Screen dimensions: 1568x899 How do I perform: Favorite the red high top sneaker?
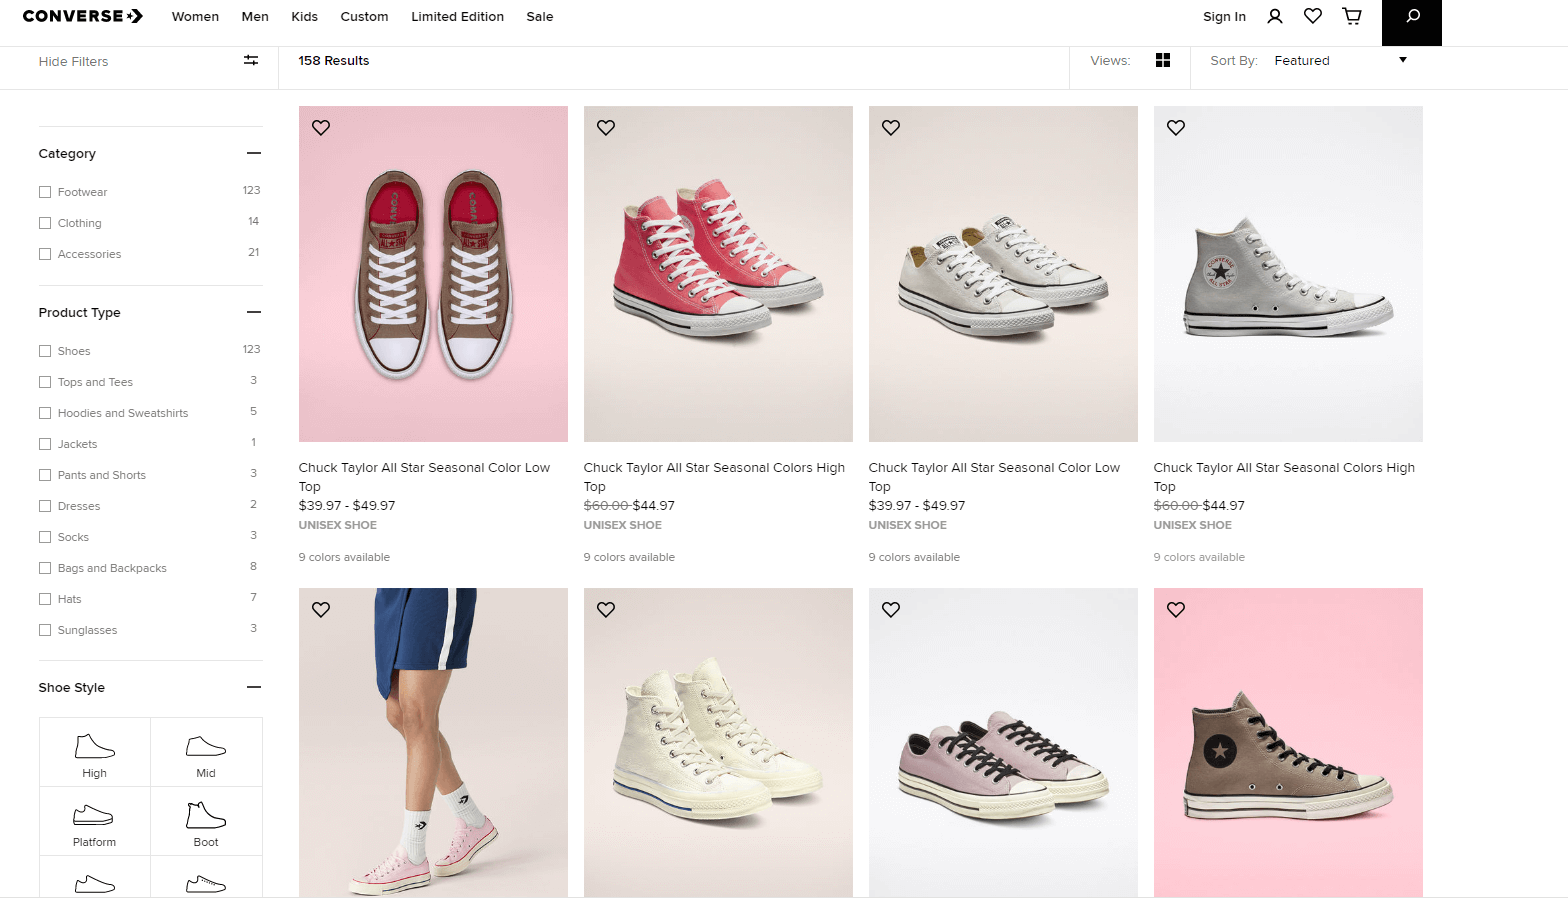[606, 128]
